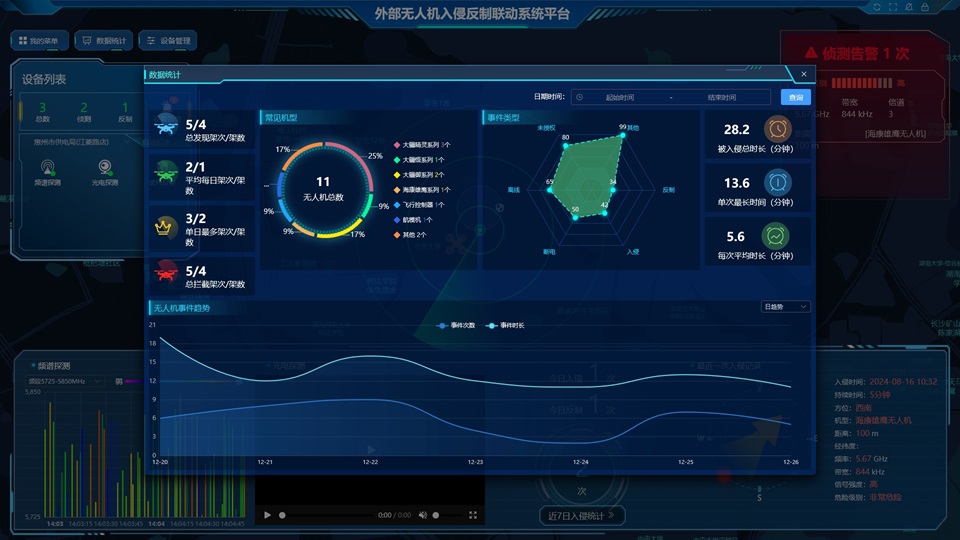960x540 pixels.
Task: Expand the 频段5725-5850MHz dropdown
Action: (67, 381)
